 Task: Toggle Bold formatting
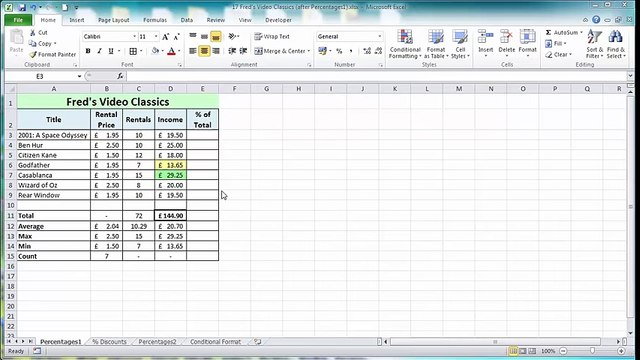click(x=88, y=51)
